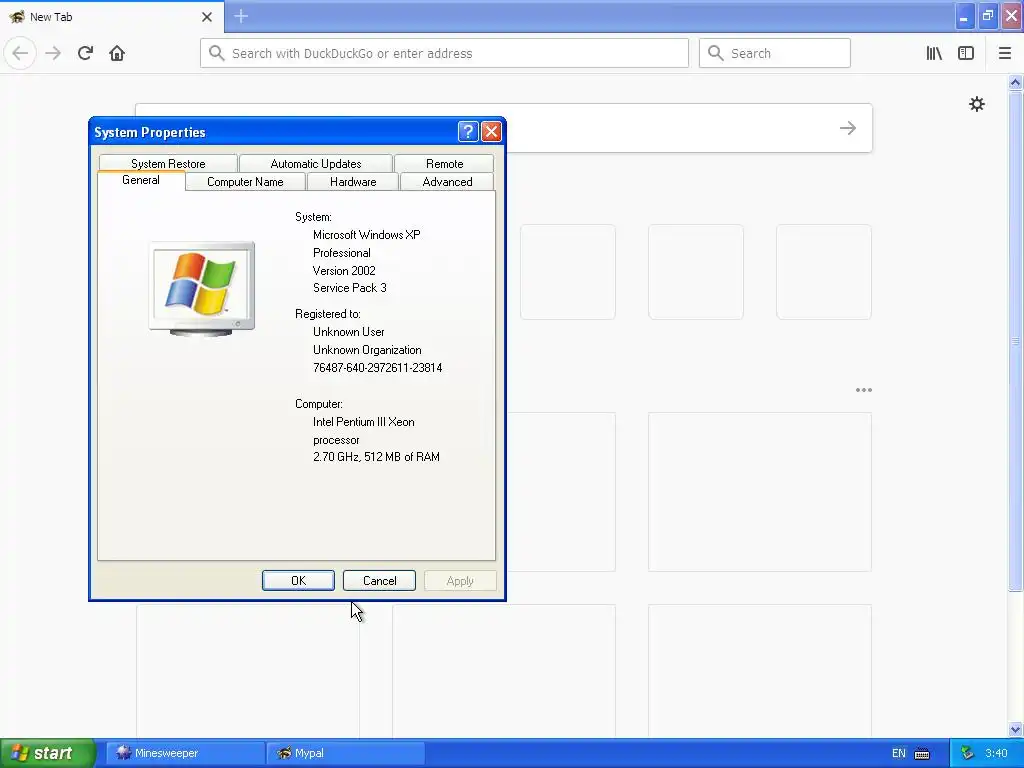
Task: Click the help question mark in System Properties
Action: point(468,132)
